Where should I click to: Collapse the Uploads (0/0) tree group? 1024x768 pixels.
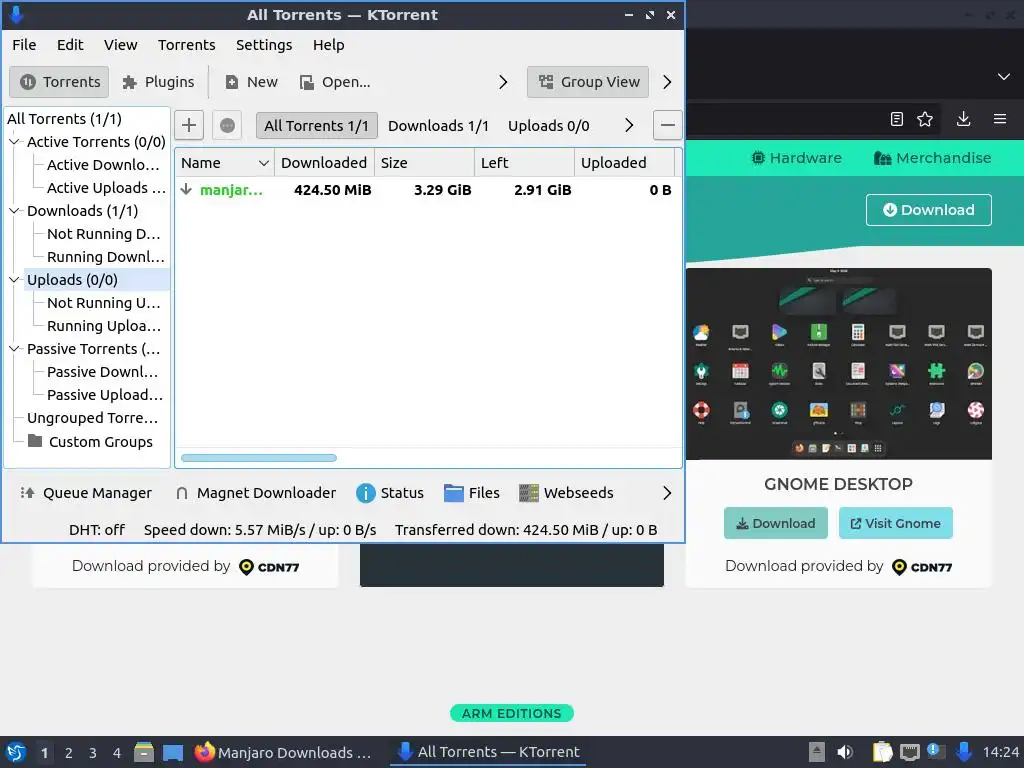pyautogui.click(x=14, y=280)
